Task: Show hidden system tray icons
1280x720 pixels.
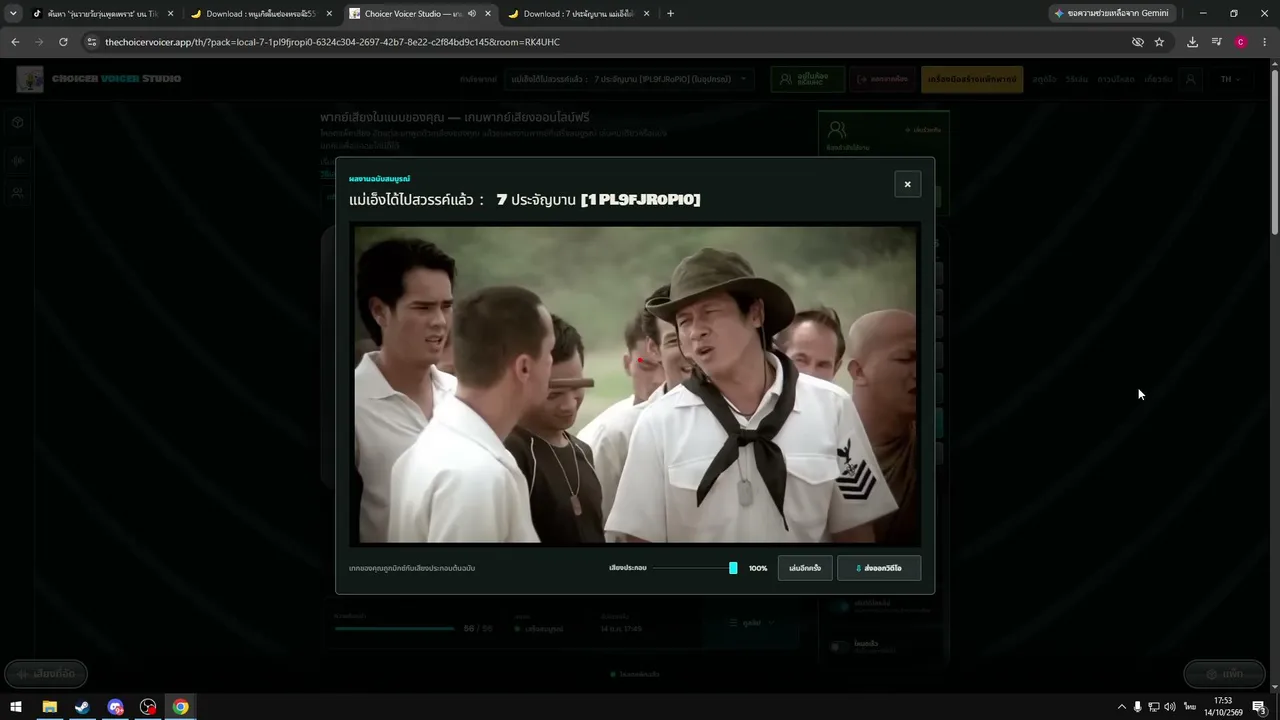Action: pos(1121,707)
